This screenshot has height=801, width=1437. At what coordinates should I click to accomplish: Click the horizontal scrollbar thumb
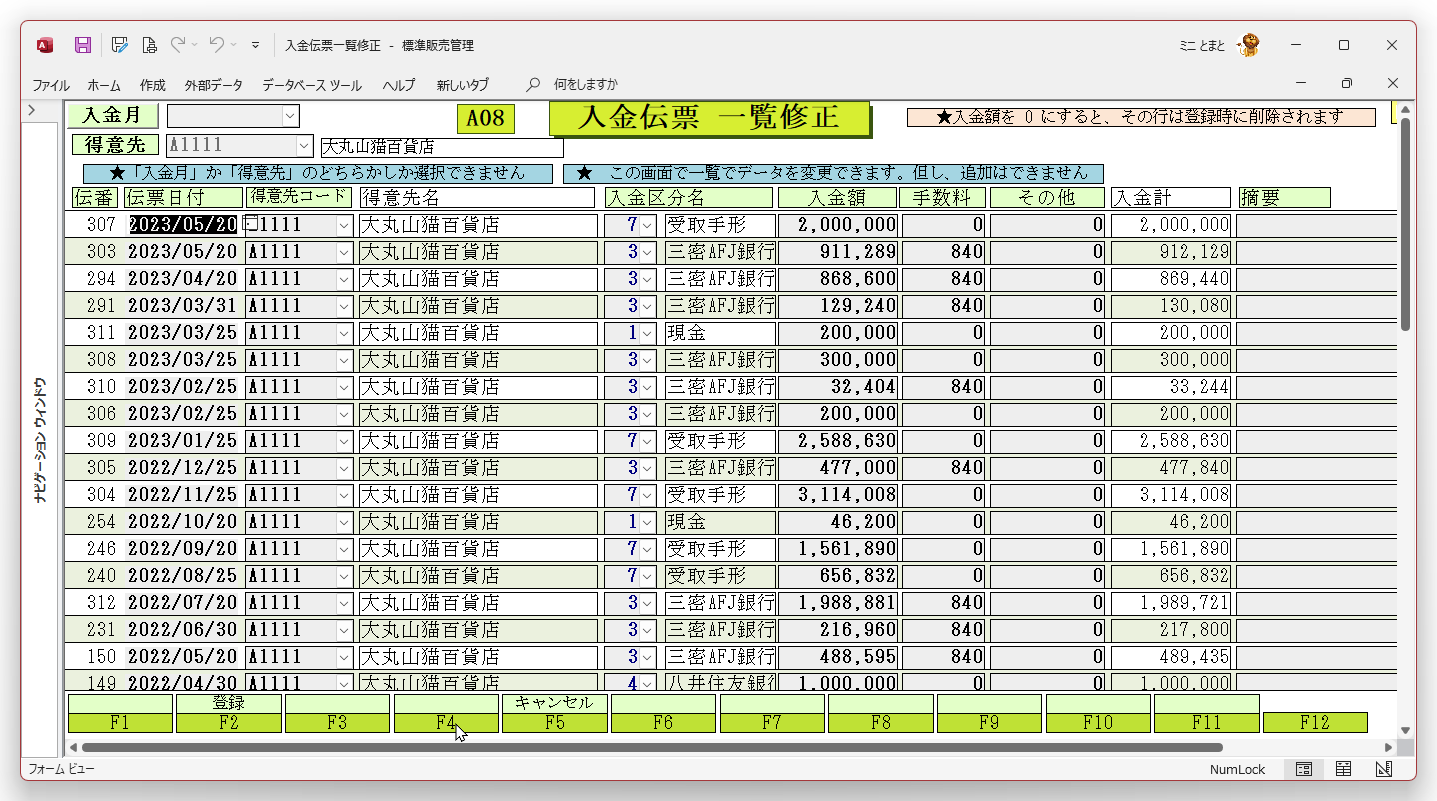click(652, 748)
